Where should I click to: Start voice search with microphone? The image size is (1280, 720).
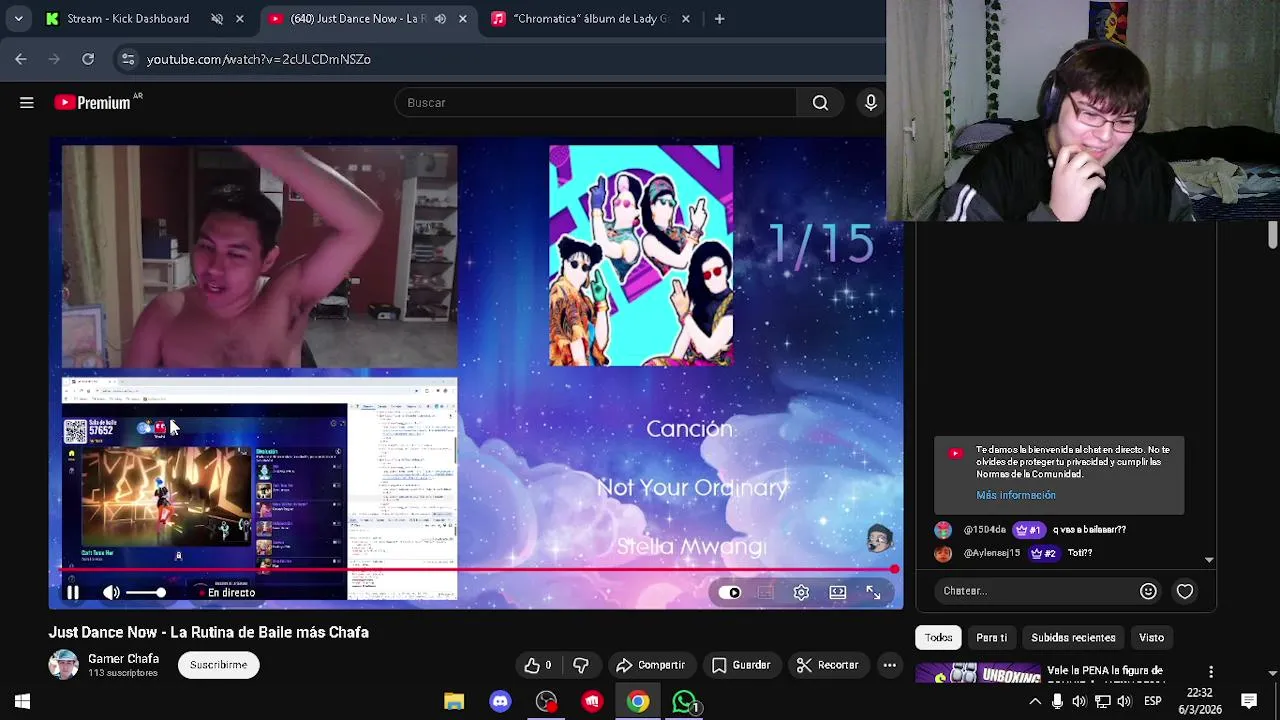[x=871, y=102]
